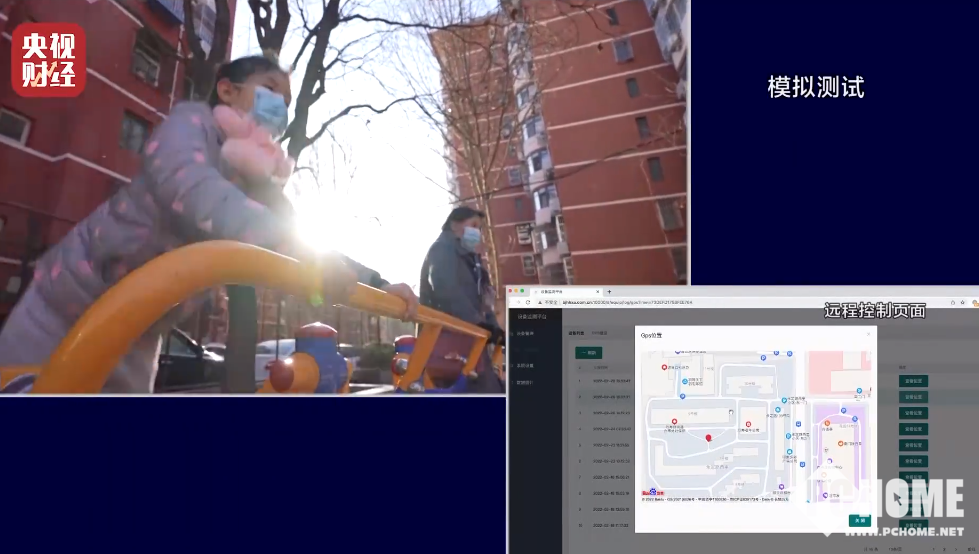Click the red GPS location pin on map
This screenshot has height=554, width=979.
coord(708,439)
